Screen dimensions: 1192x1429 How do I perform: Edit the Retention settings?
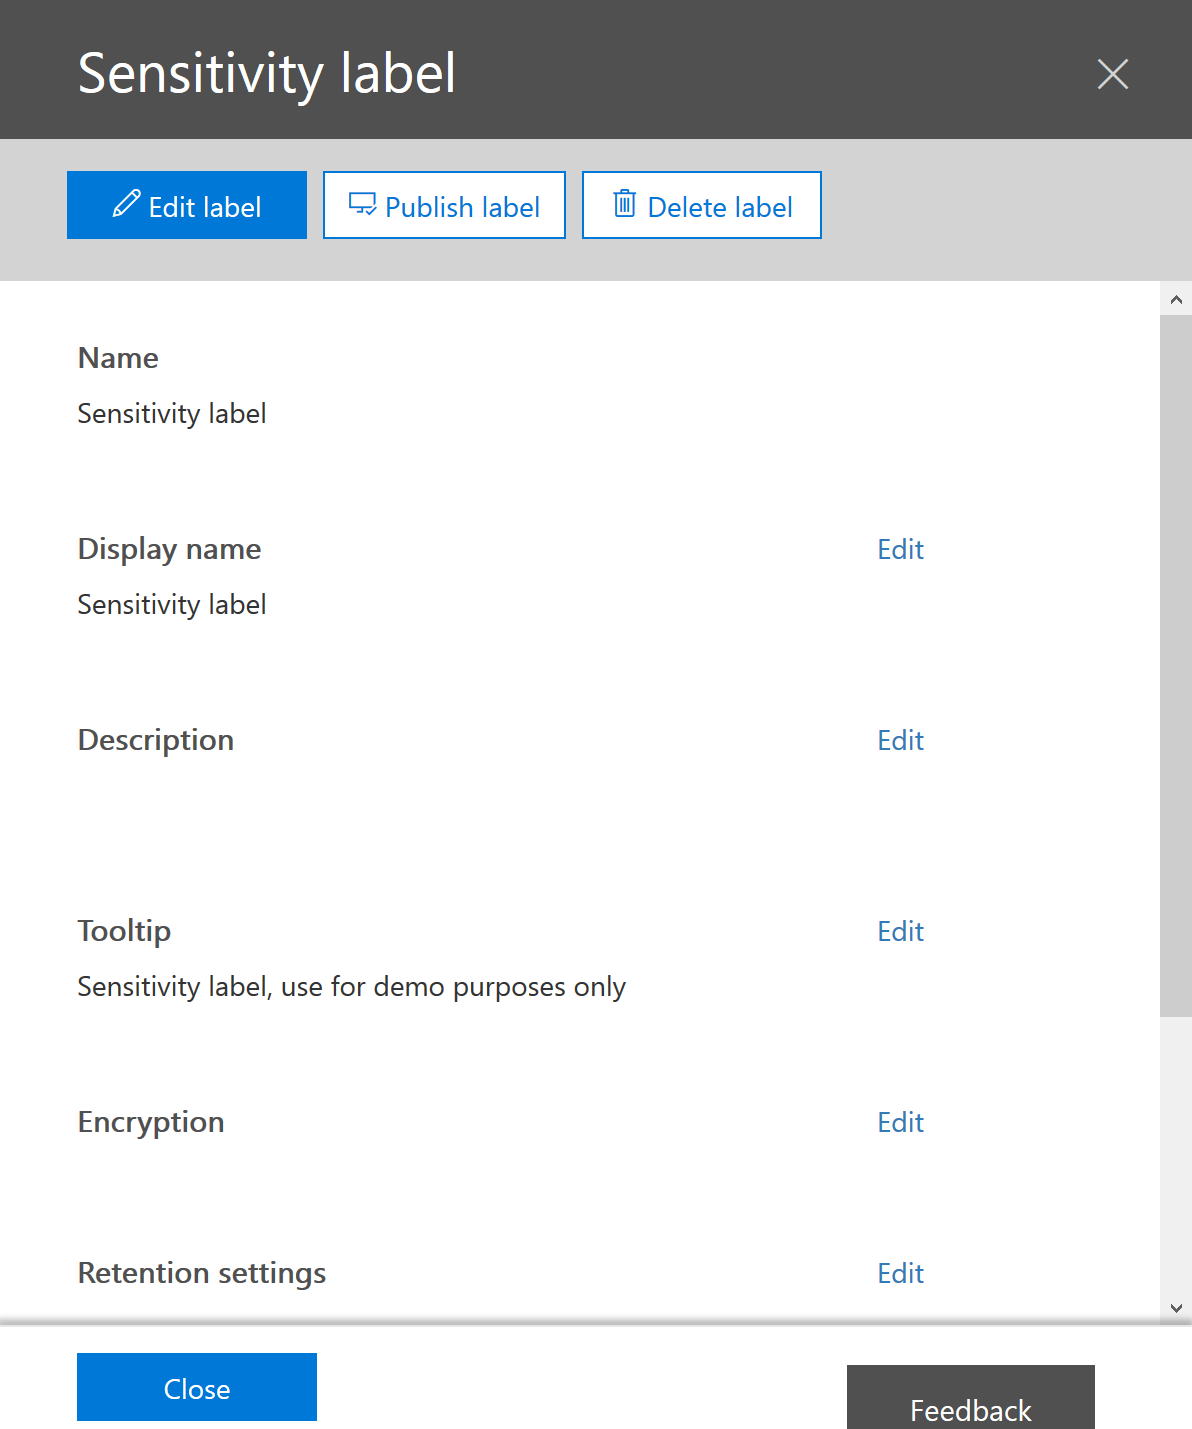pyautogui.click(x=900, y=1273)
